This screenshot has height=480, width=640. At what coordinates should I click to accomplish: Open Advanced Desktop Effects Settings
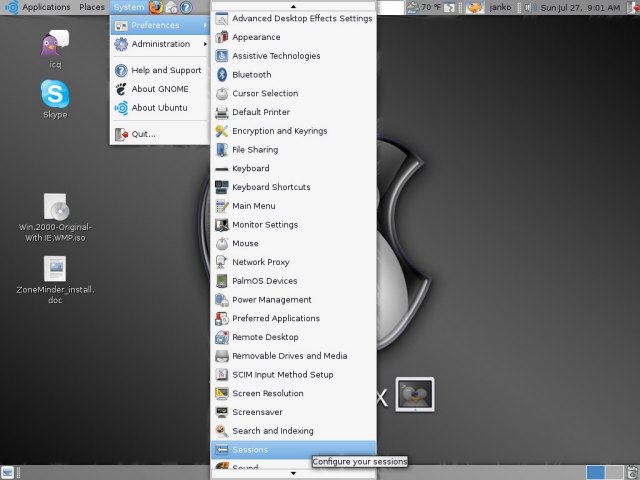coord(293,18)
